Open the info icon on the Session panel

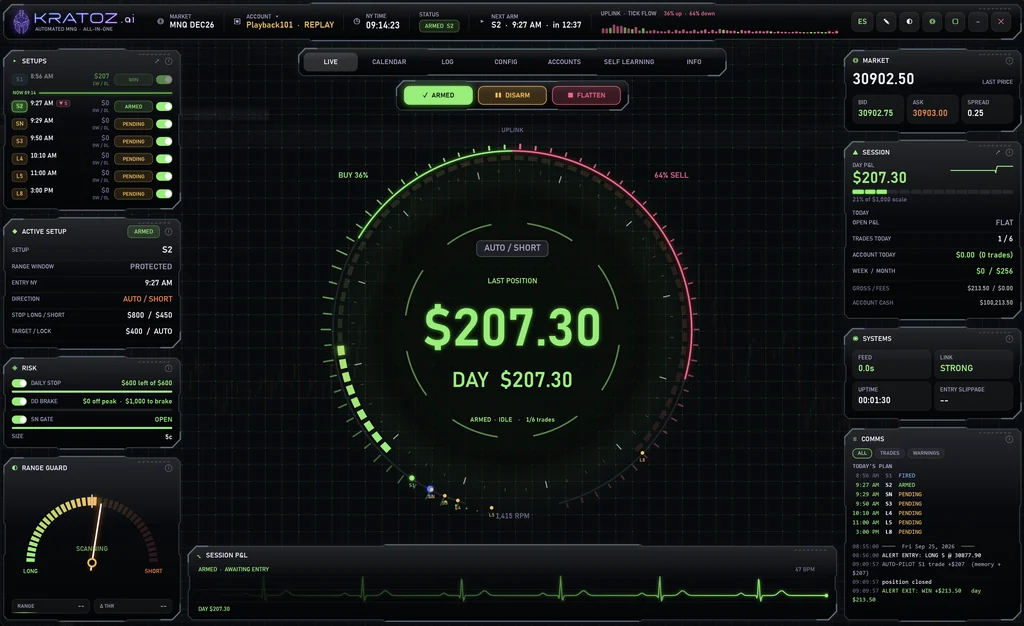(x=1009, y=152)
